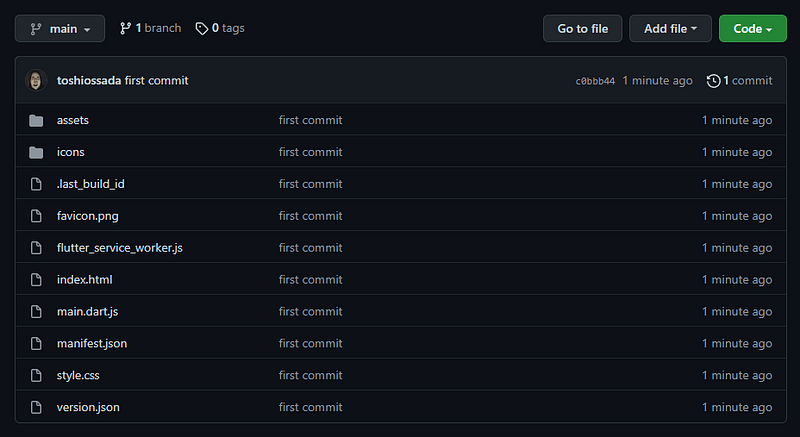Click the branch icon beside 1 branch
The image size is (800, 437).
pyautogui.click(x=125, y=29)
